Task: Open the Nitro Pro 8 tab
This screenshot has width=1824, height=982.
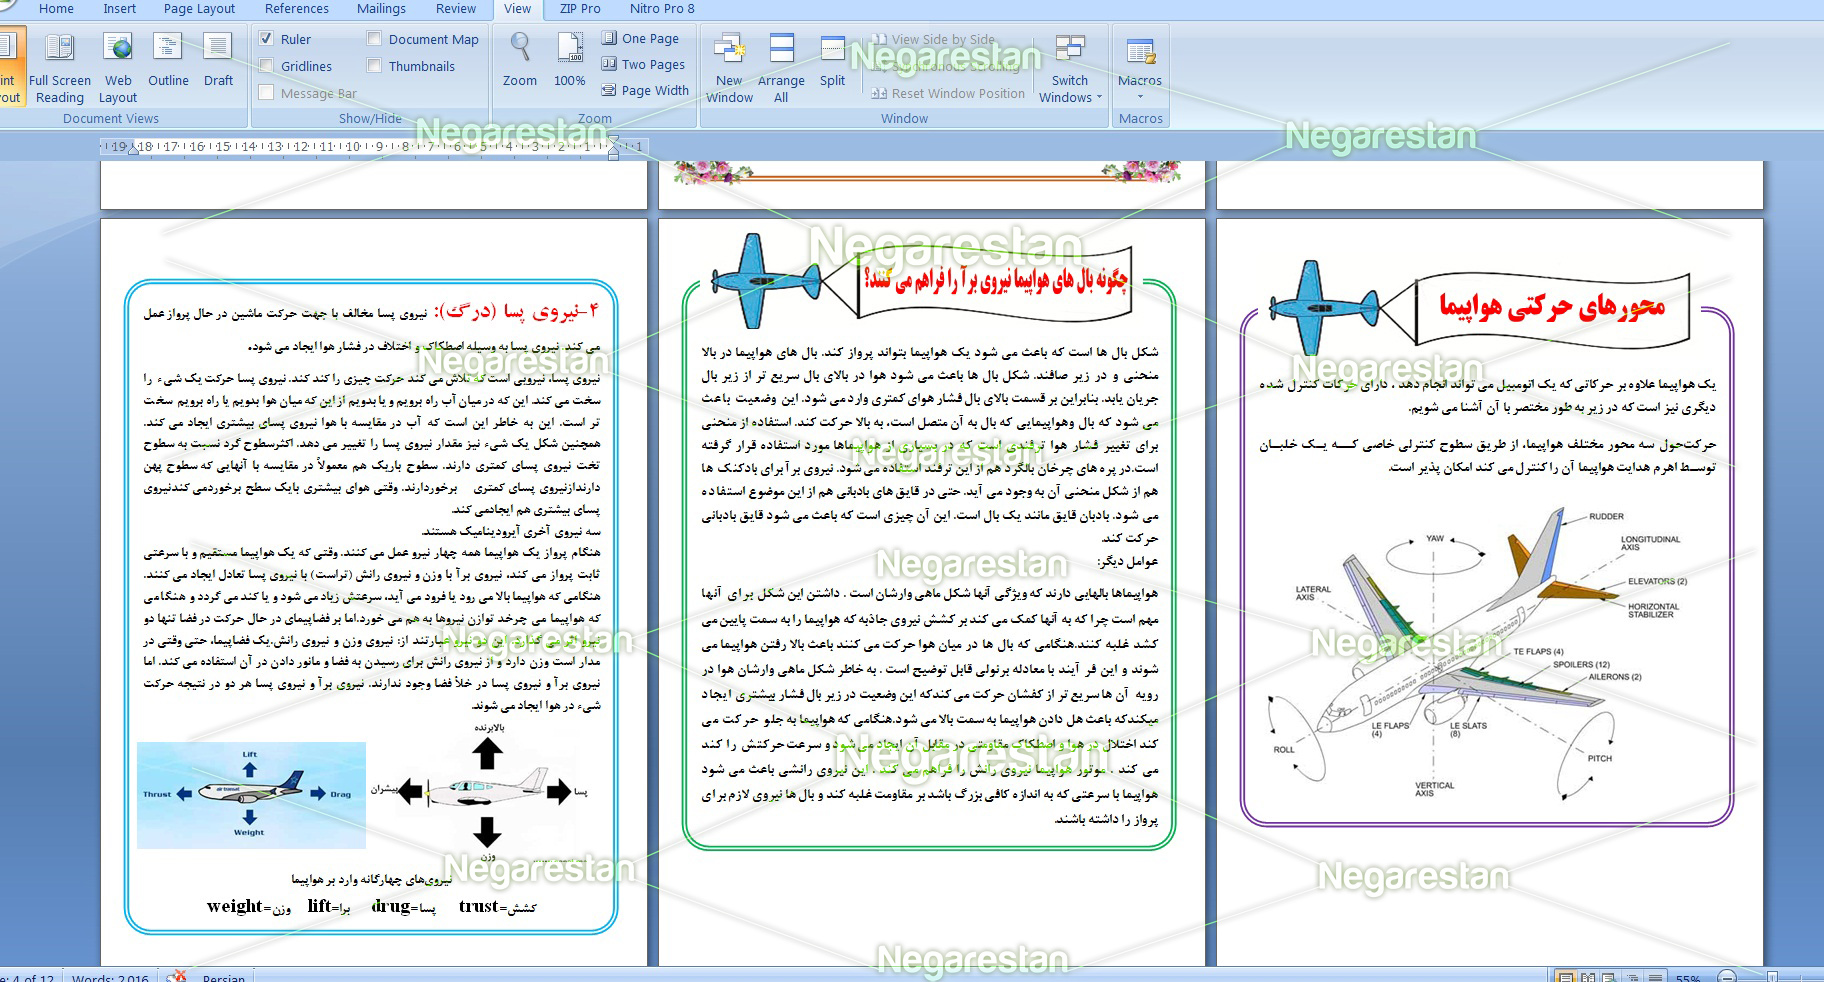Action: 662,9
